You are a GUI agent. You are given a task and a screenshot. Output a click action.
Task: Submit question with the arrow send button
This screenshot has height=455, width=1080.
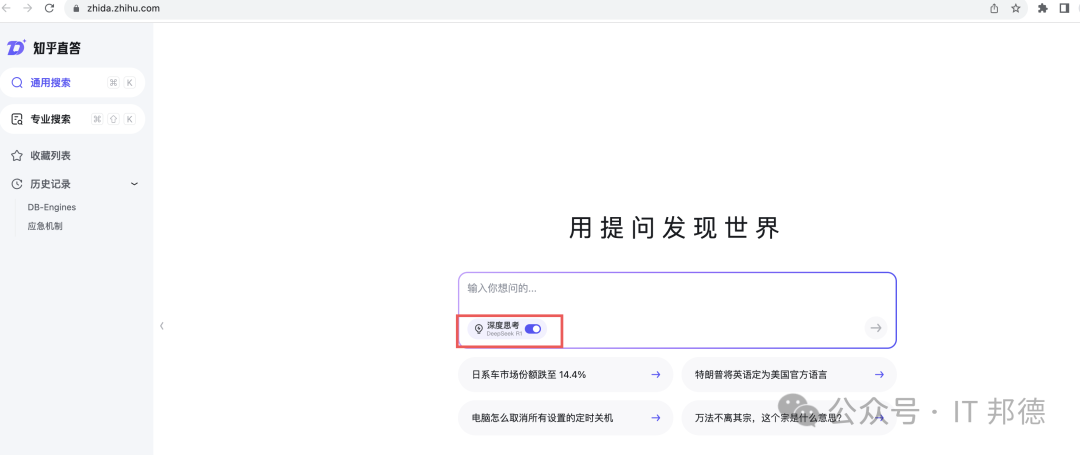(x=875, y=328)
